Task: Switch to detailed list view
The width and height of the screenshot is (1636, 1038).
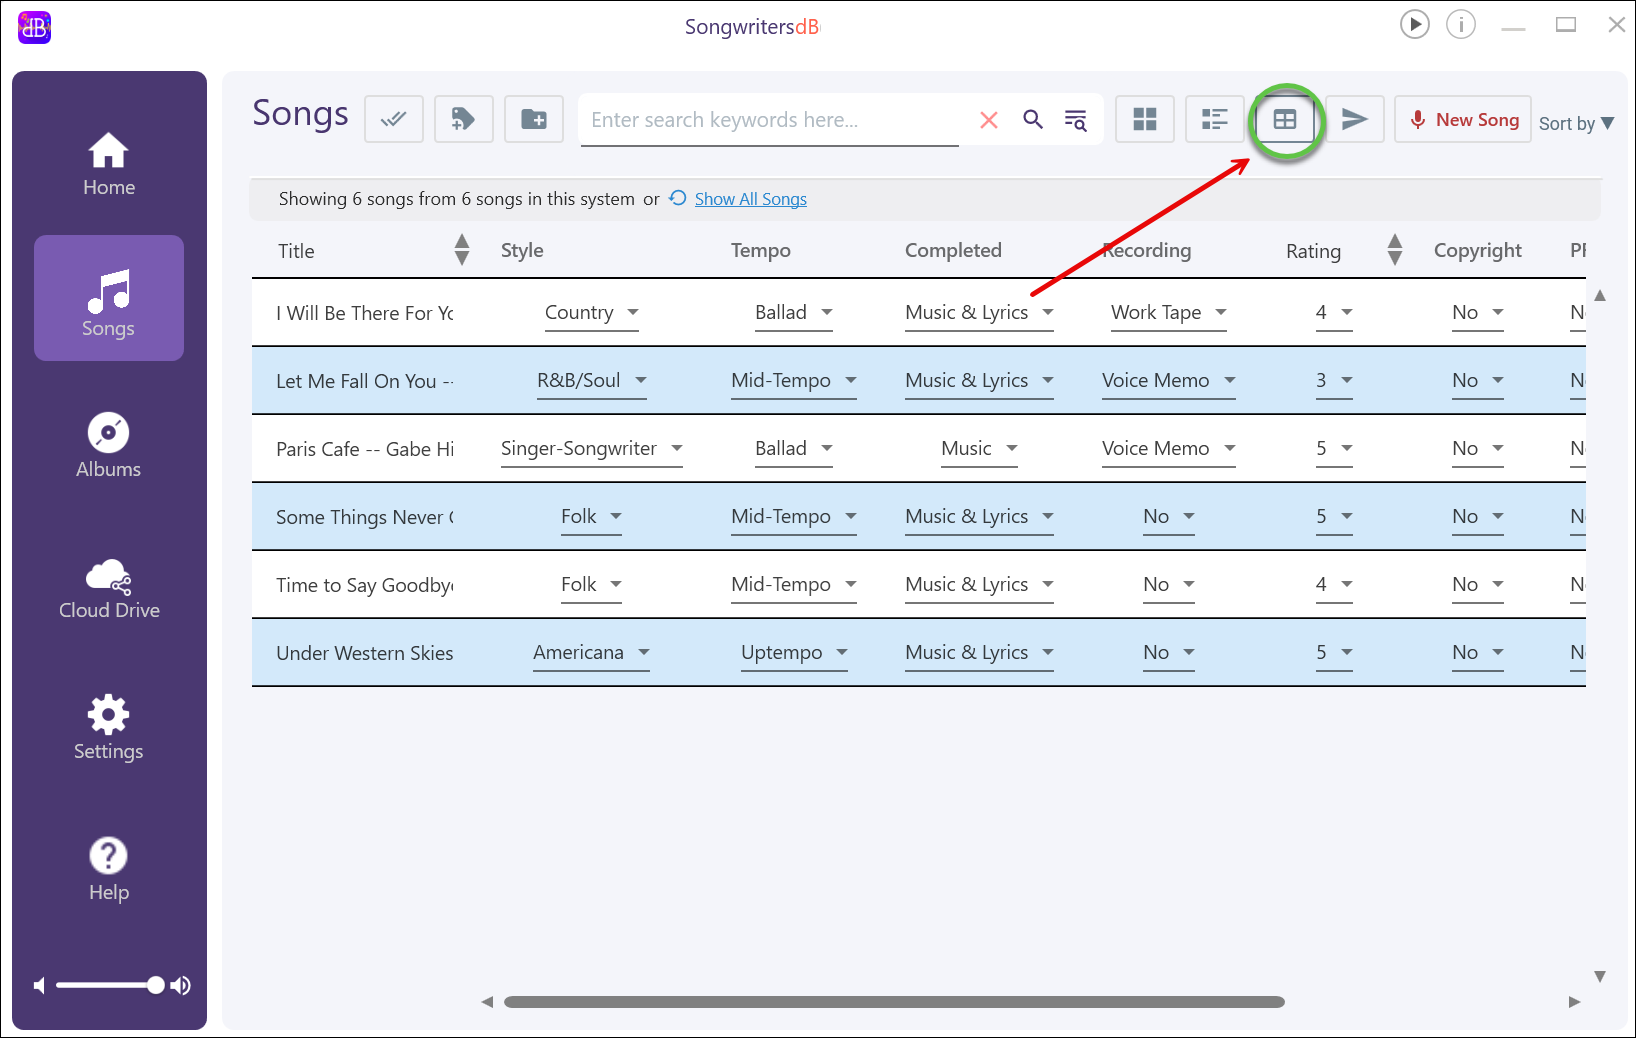Action: click(1214, 120)
